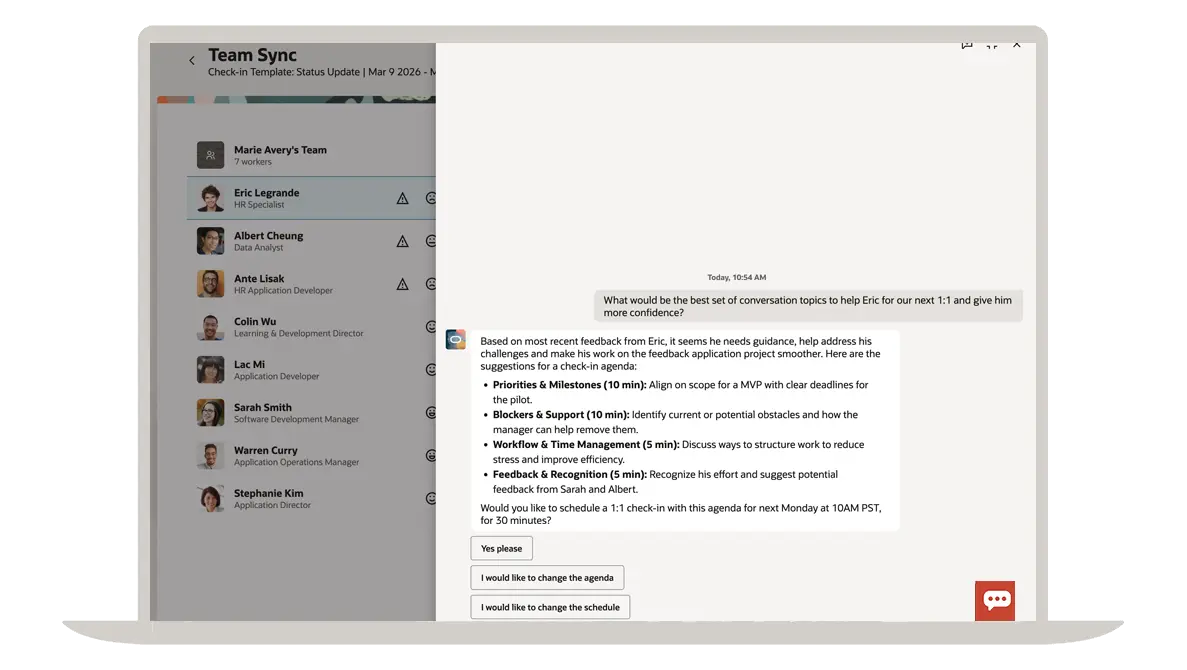Viewport: 1187px width, 670px height.
Task: Click the warning icon for Ante Lisak
Action: pyautogui.click(x=402, y=285)
